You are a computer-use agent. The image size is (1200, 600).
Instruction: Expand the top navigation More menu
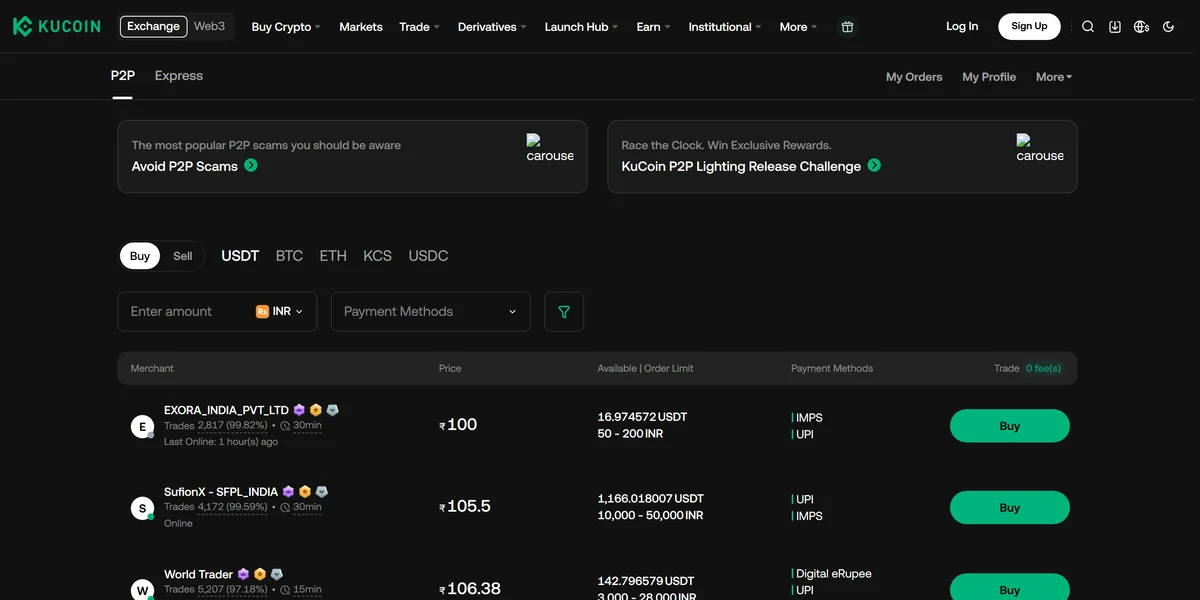coord(798,27)
